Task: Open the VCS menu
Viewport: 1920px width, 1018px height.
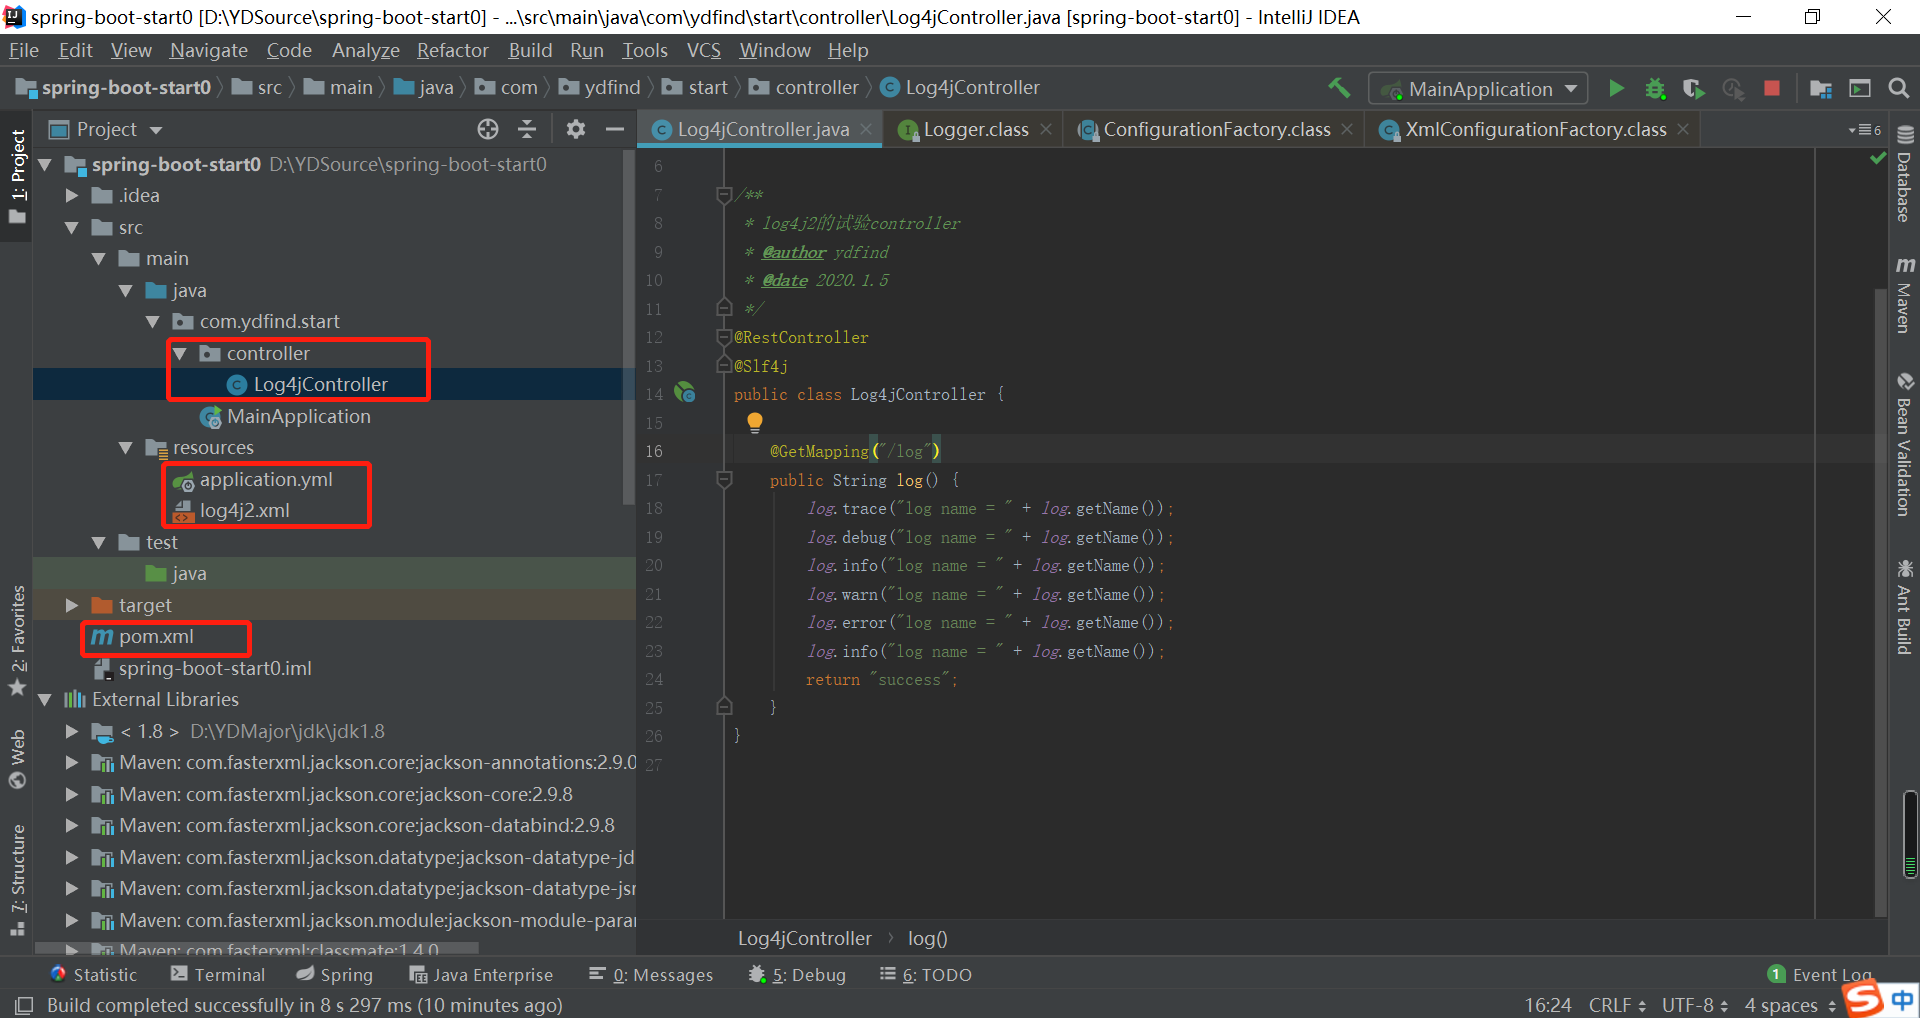Action: pyautogui.click(x=704, y=50)
